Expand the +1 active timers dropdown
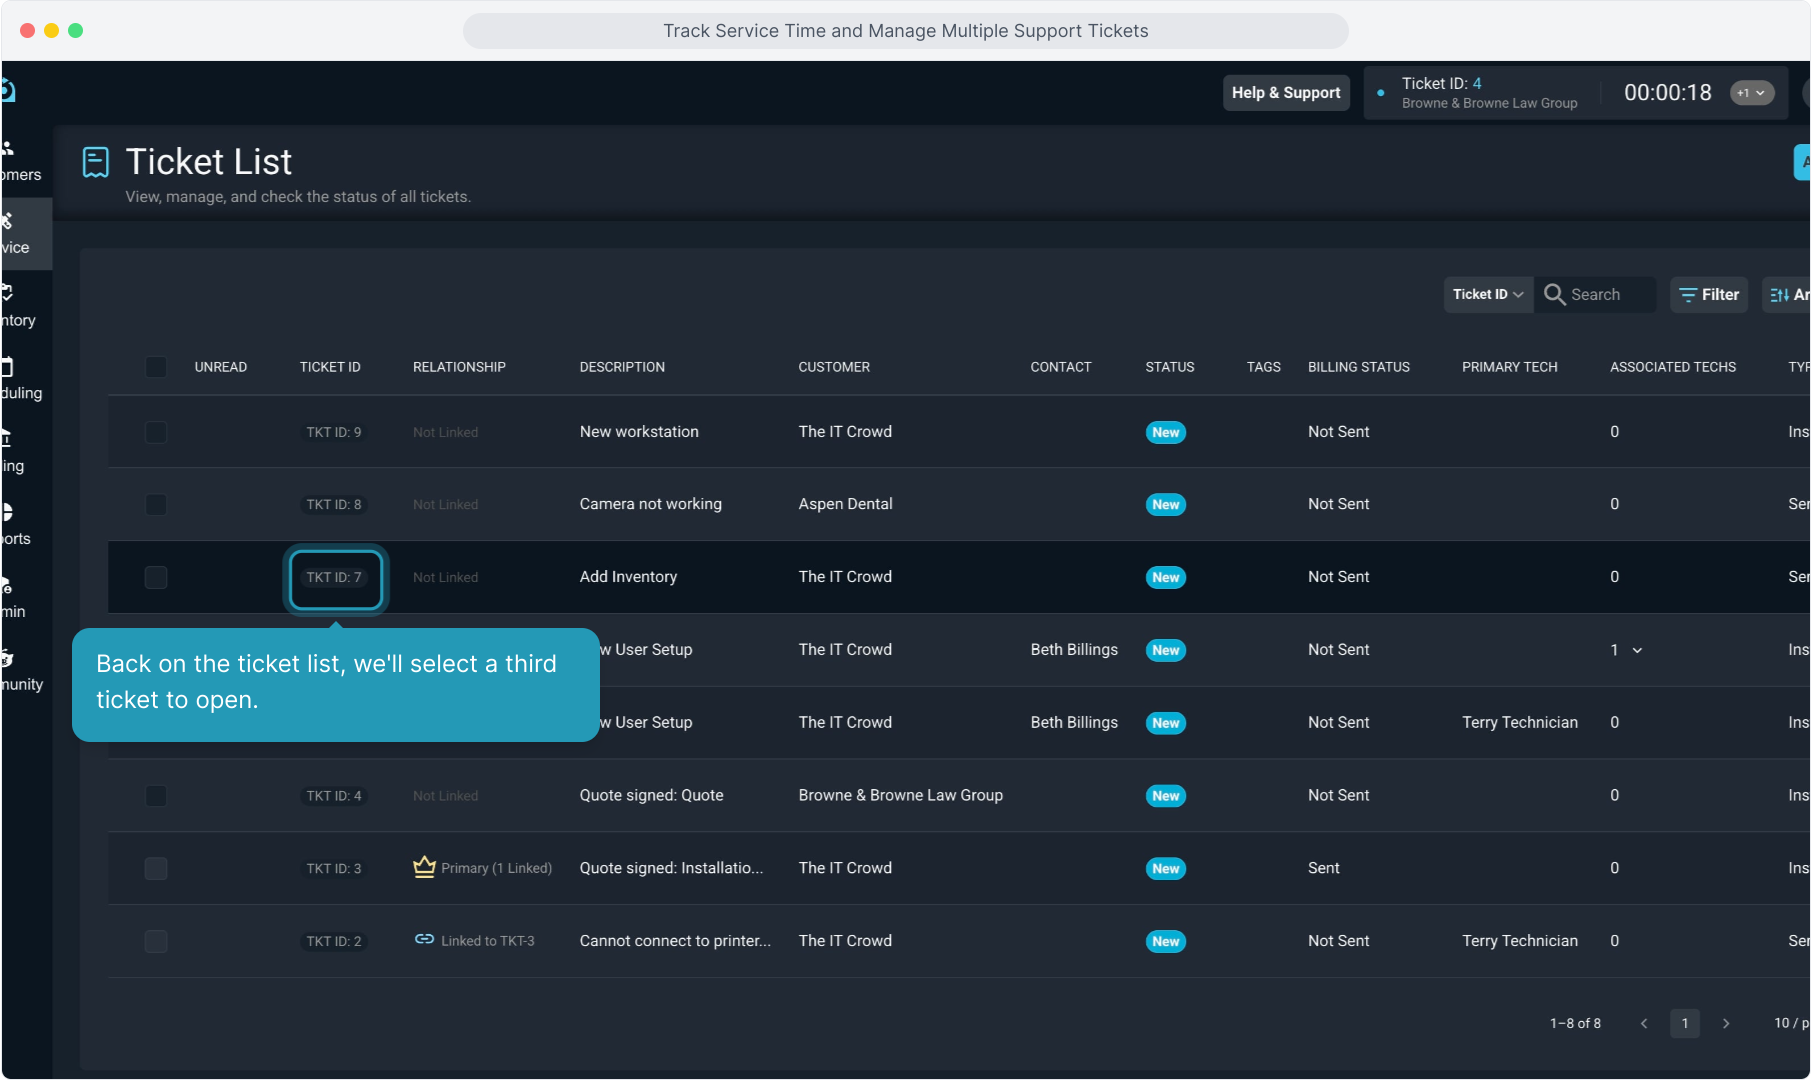Screen dimensions: 1812x1080 pos(1751,93)
